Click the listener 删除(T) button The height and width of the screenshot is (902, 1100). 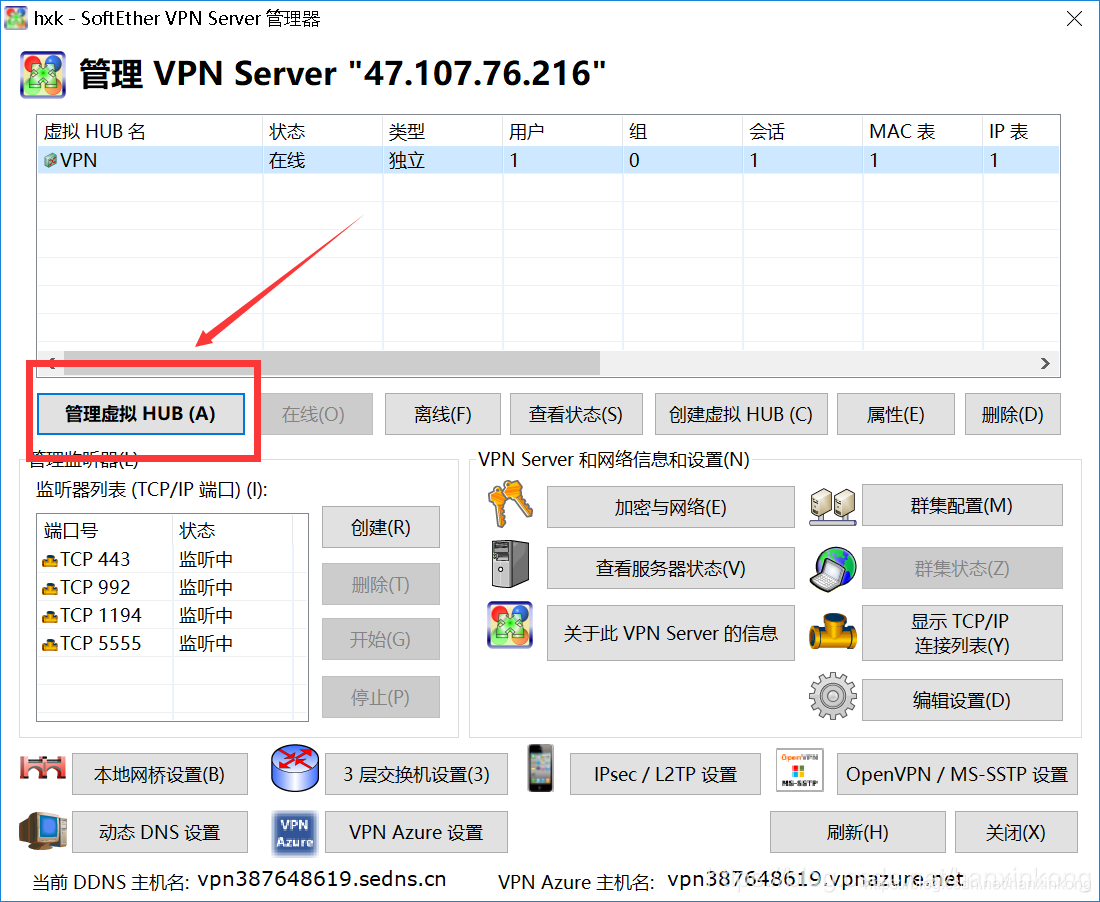[x=381, y=584]
